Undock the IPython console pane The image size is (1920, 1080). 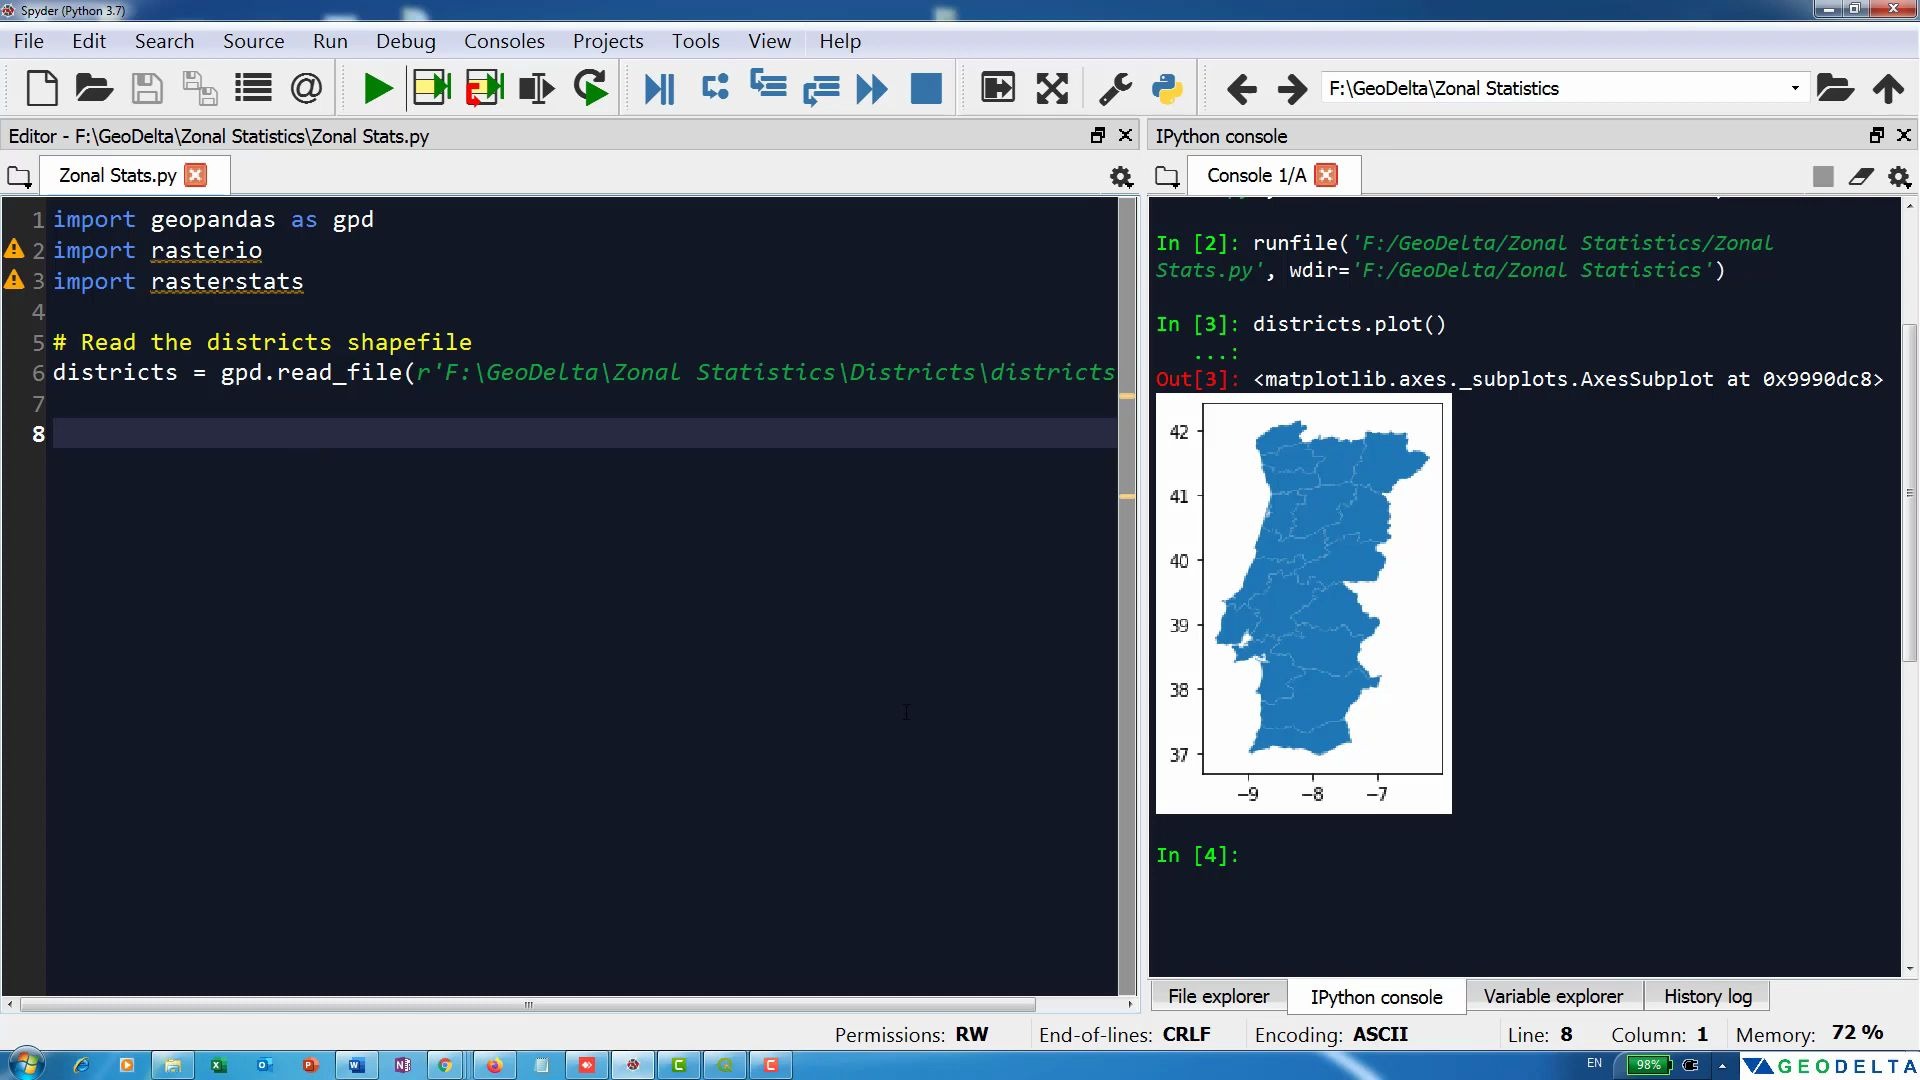coord(1876,135)
